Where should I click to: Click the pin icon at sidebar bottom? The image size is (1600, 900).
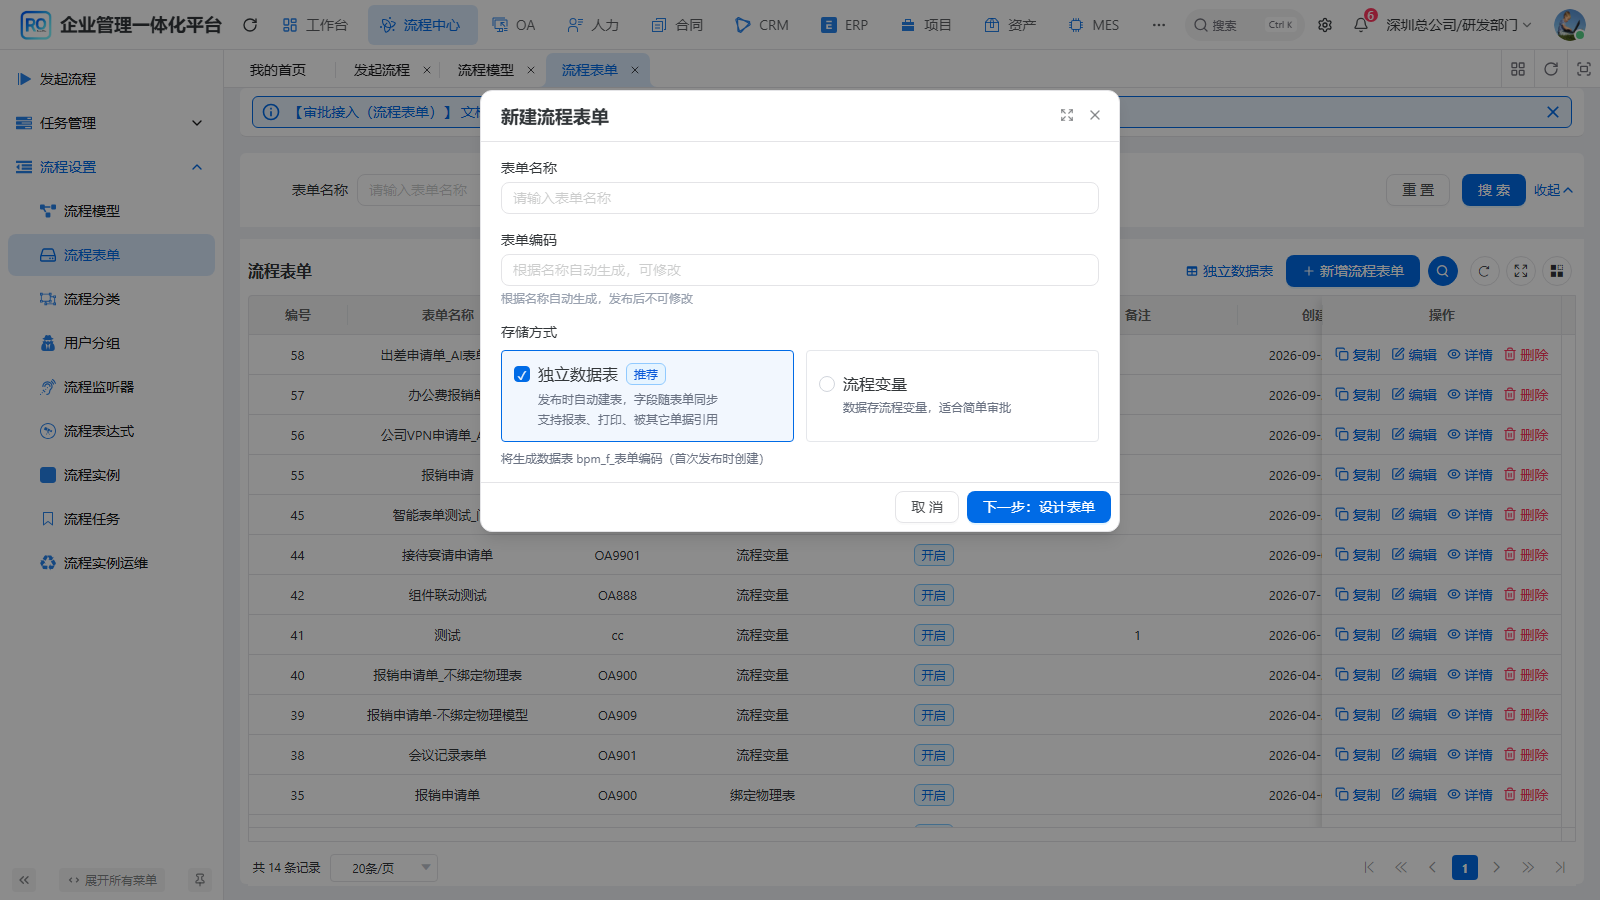(x=200, y=880)
